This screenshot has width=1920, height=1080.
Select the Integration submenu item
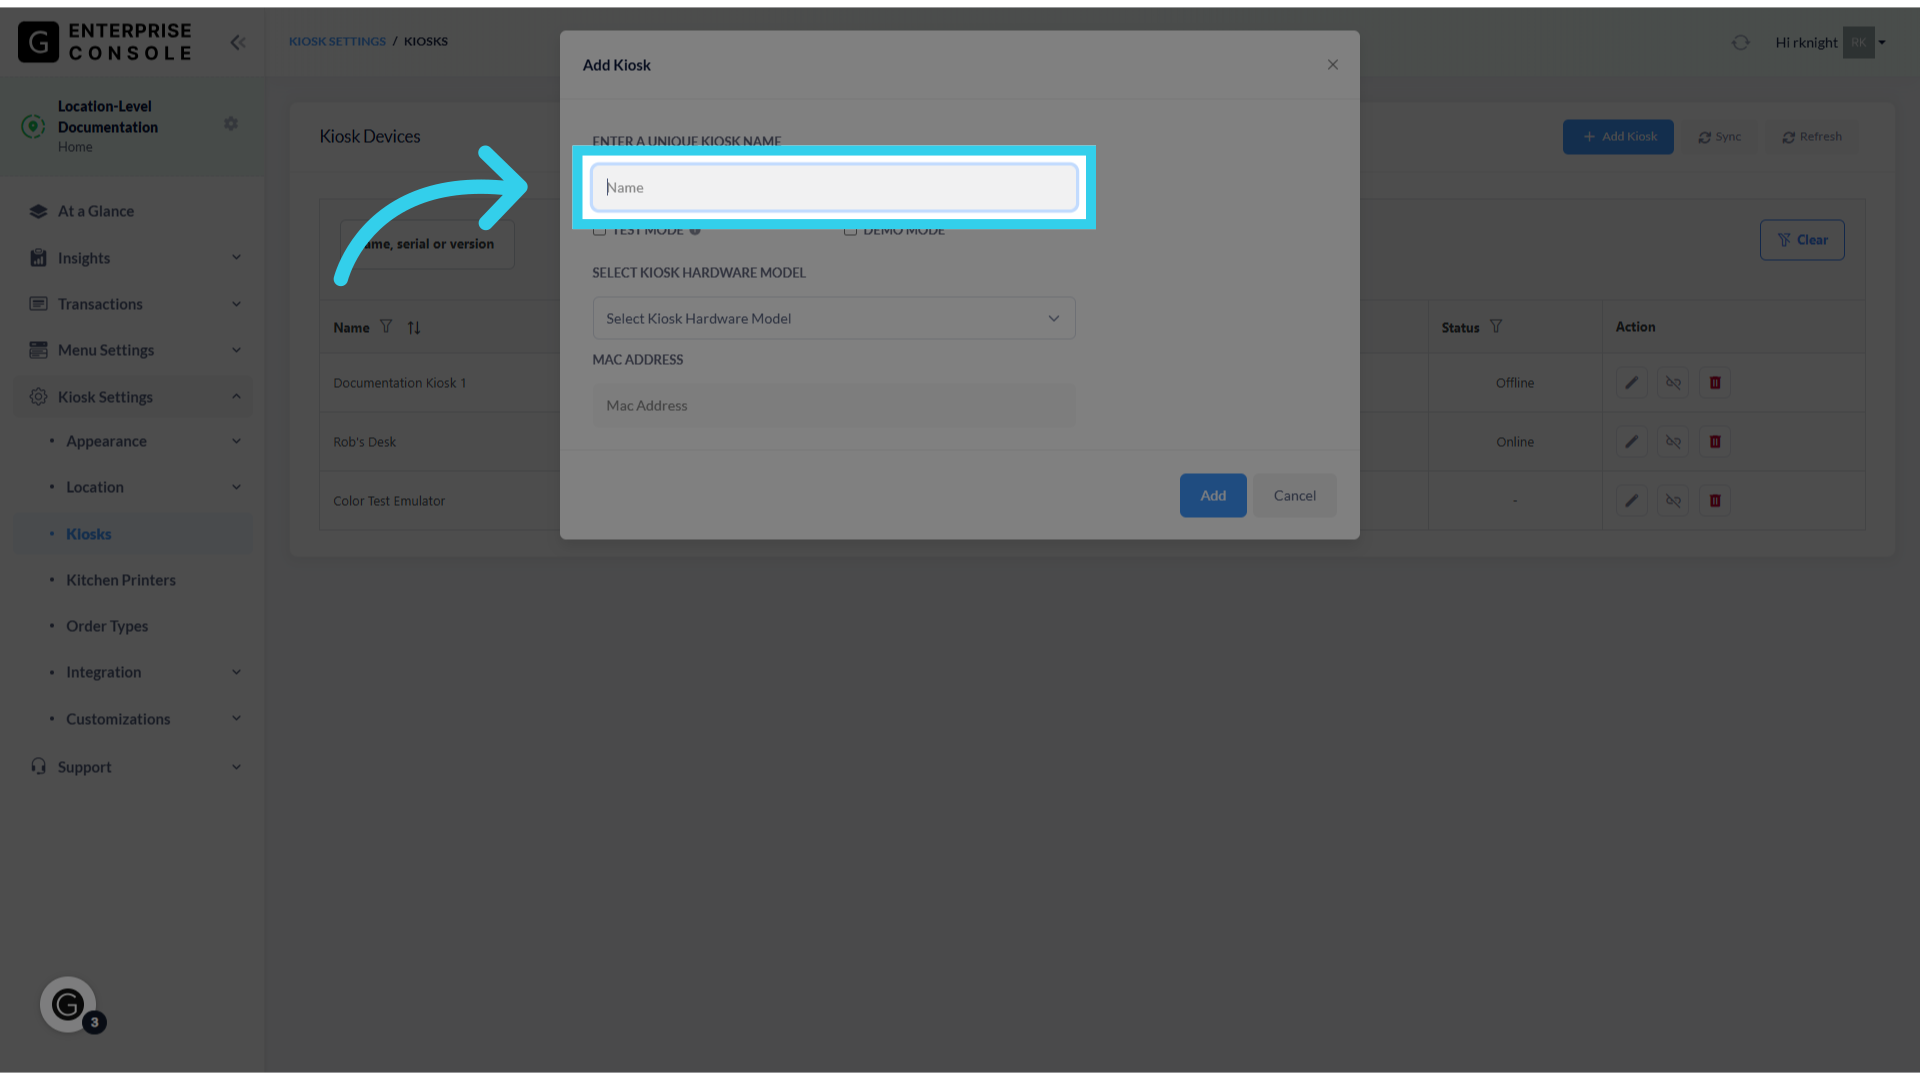tap(104, 672)
